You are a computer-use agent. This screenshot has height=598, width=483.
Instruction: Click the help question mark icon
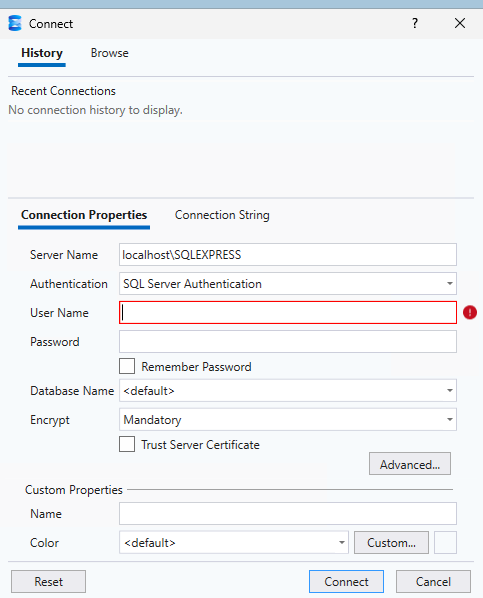point(415,23)
